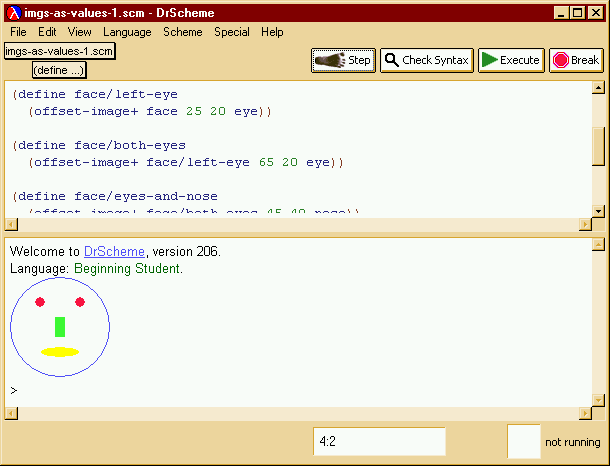Click the face image in interactions

60,327
